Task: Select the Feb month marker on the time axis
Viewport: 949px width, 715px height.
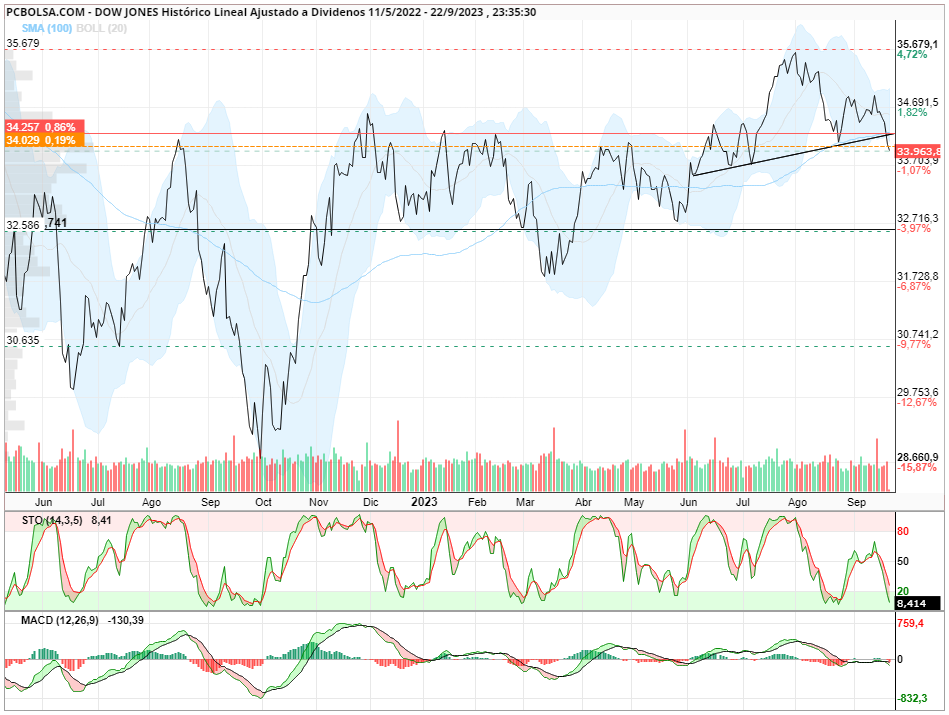Action: (x=477, y=502)
